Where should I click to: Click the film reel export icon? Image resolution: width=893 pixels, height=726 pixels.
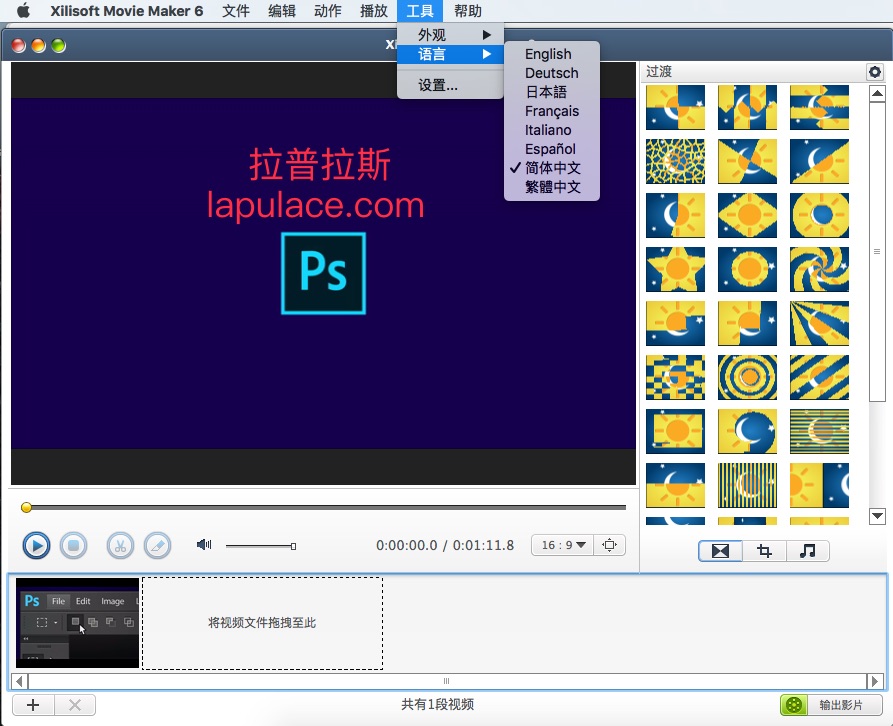(x=794, y=705)
